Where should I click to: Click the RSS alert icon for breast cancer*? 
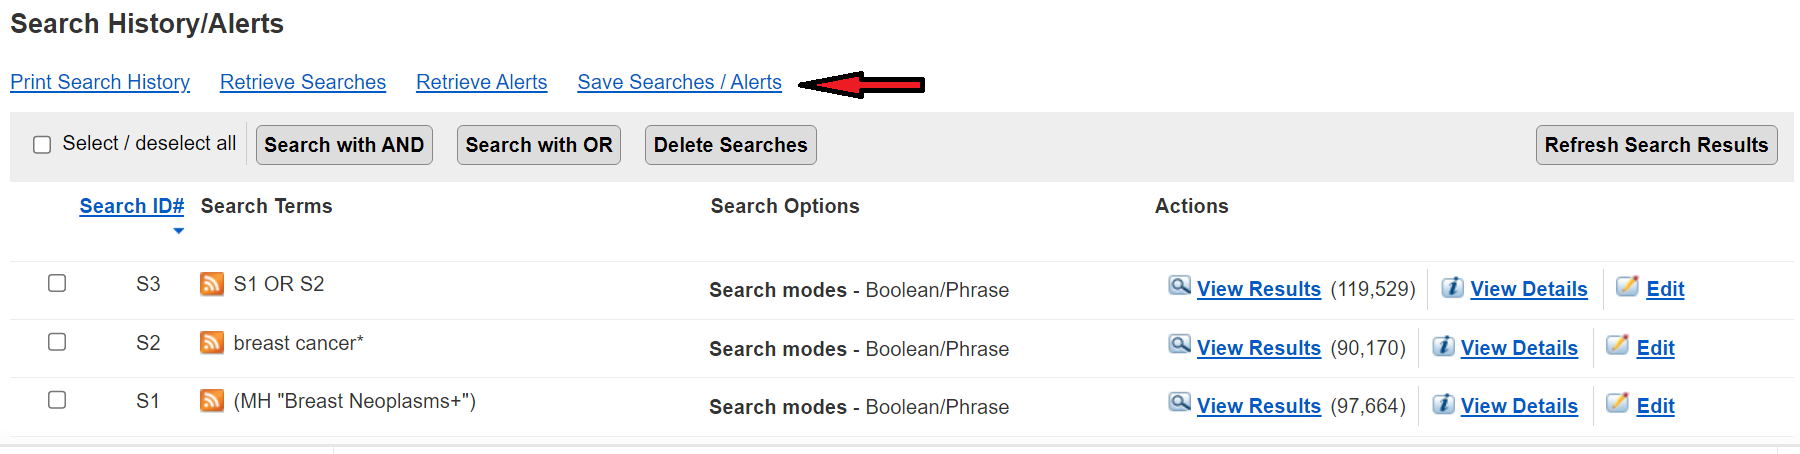[212, 343]
